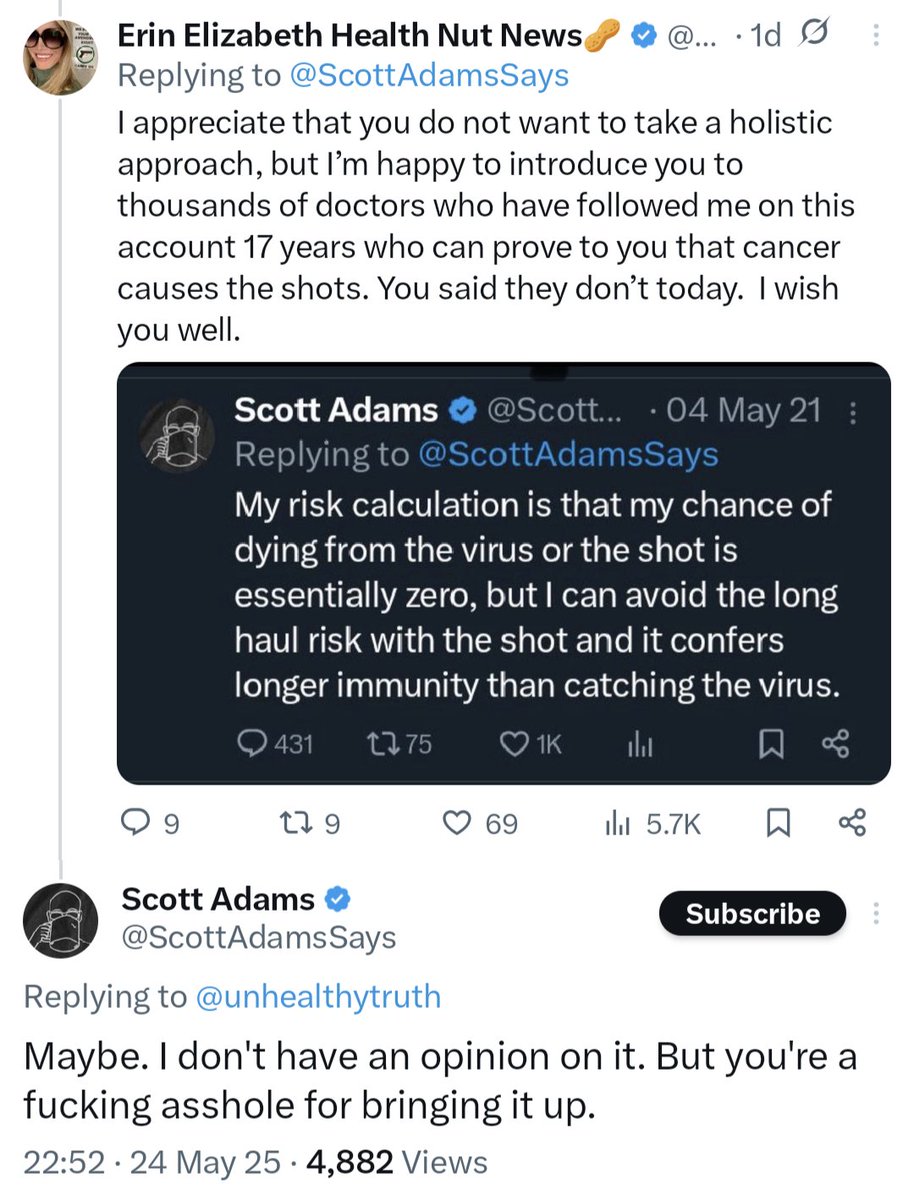
Task: Click the 4,882 Views count
Action: pos(397,1163)
